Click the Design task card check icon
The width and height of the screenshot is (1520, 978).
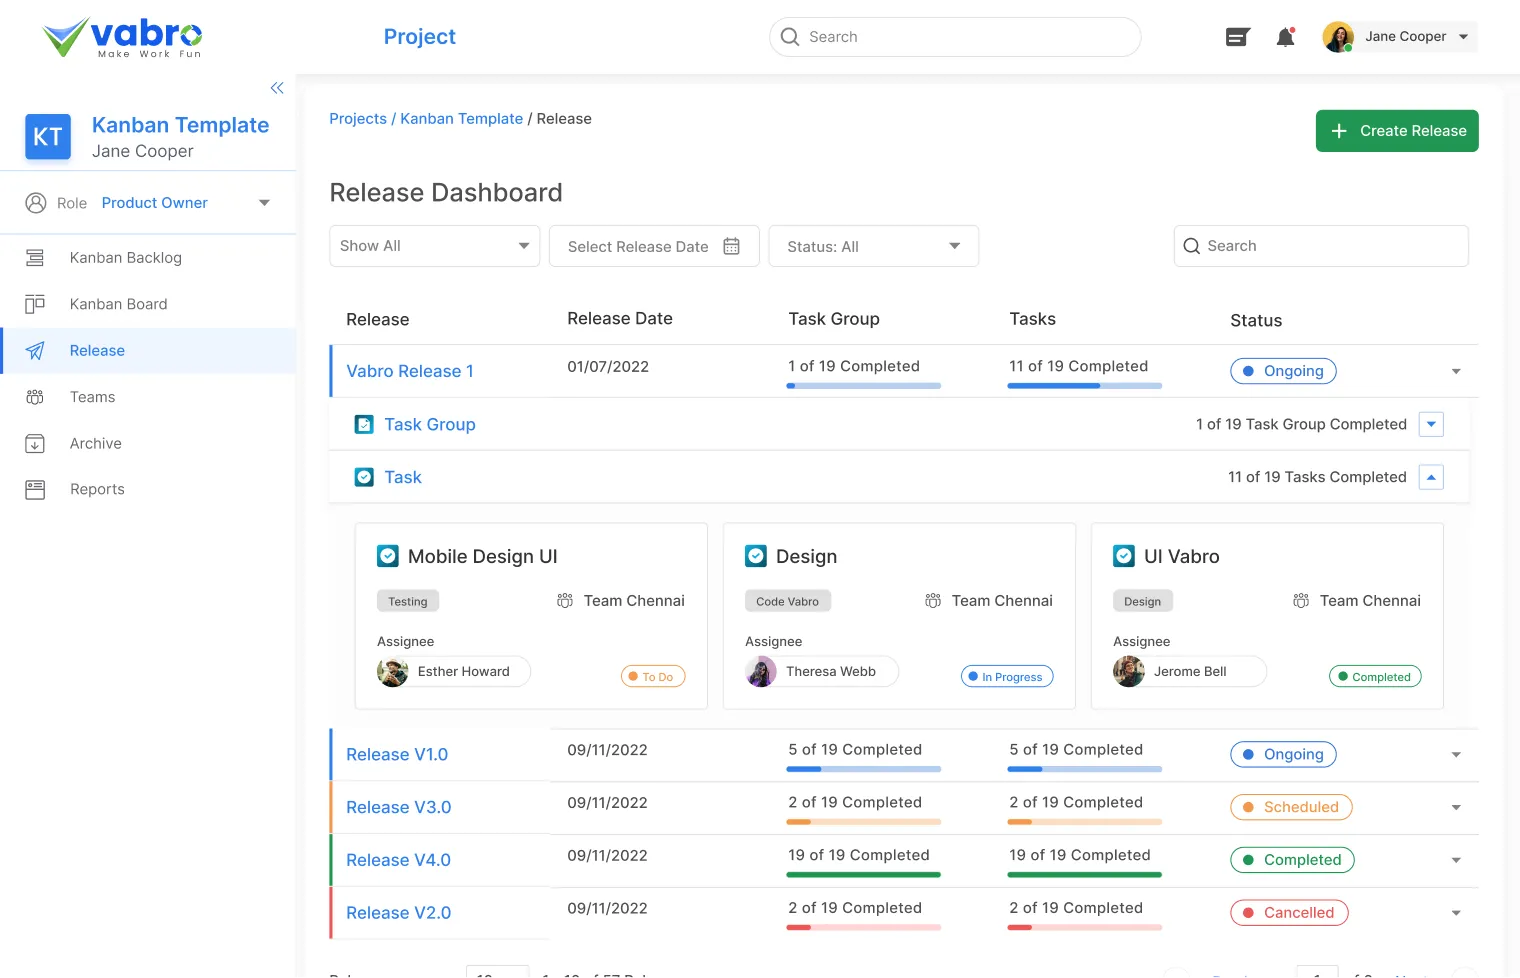756,556
